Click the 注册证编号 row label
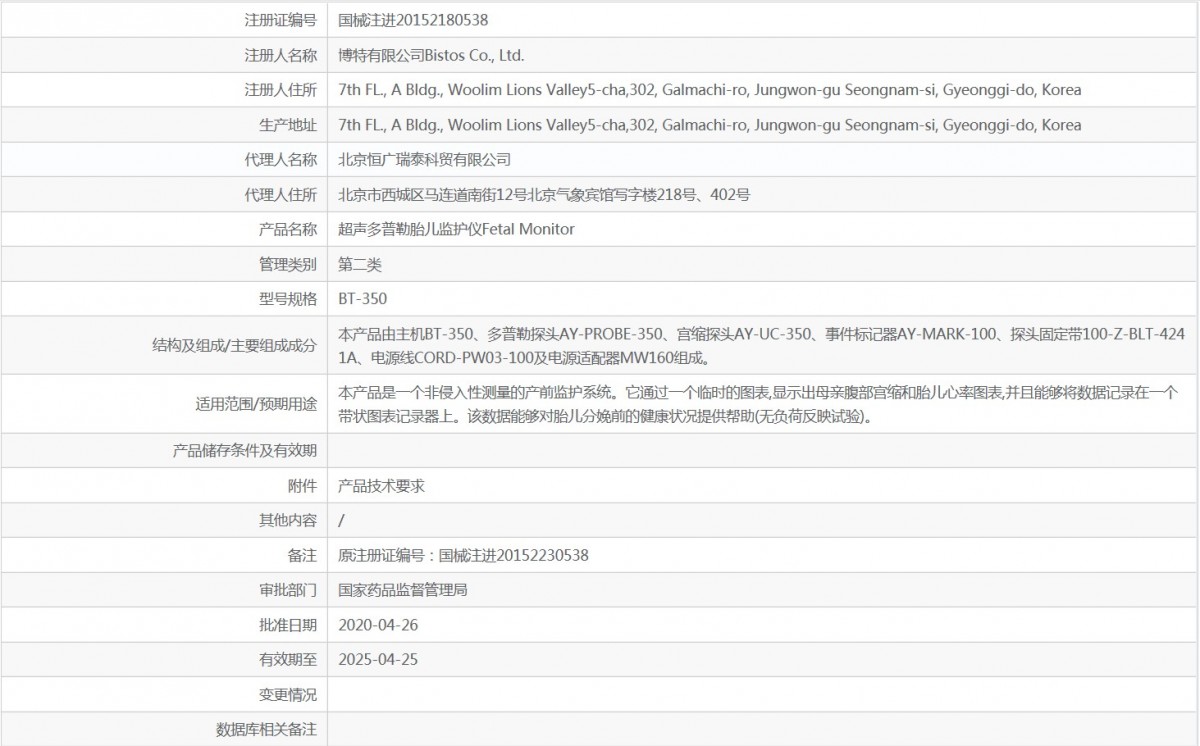Screen dimensions: 1200x746 [280, 20]
